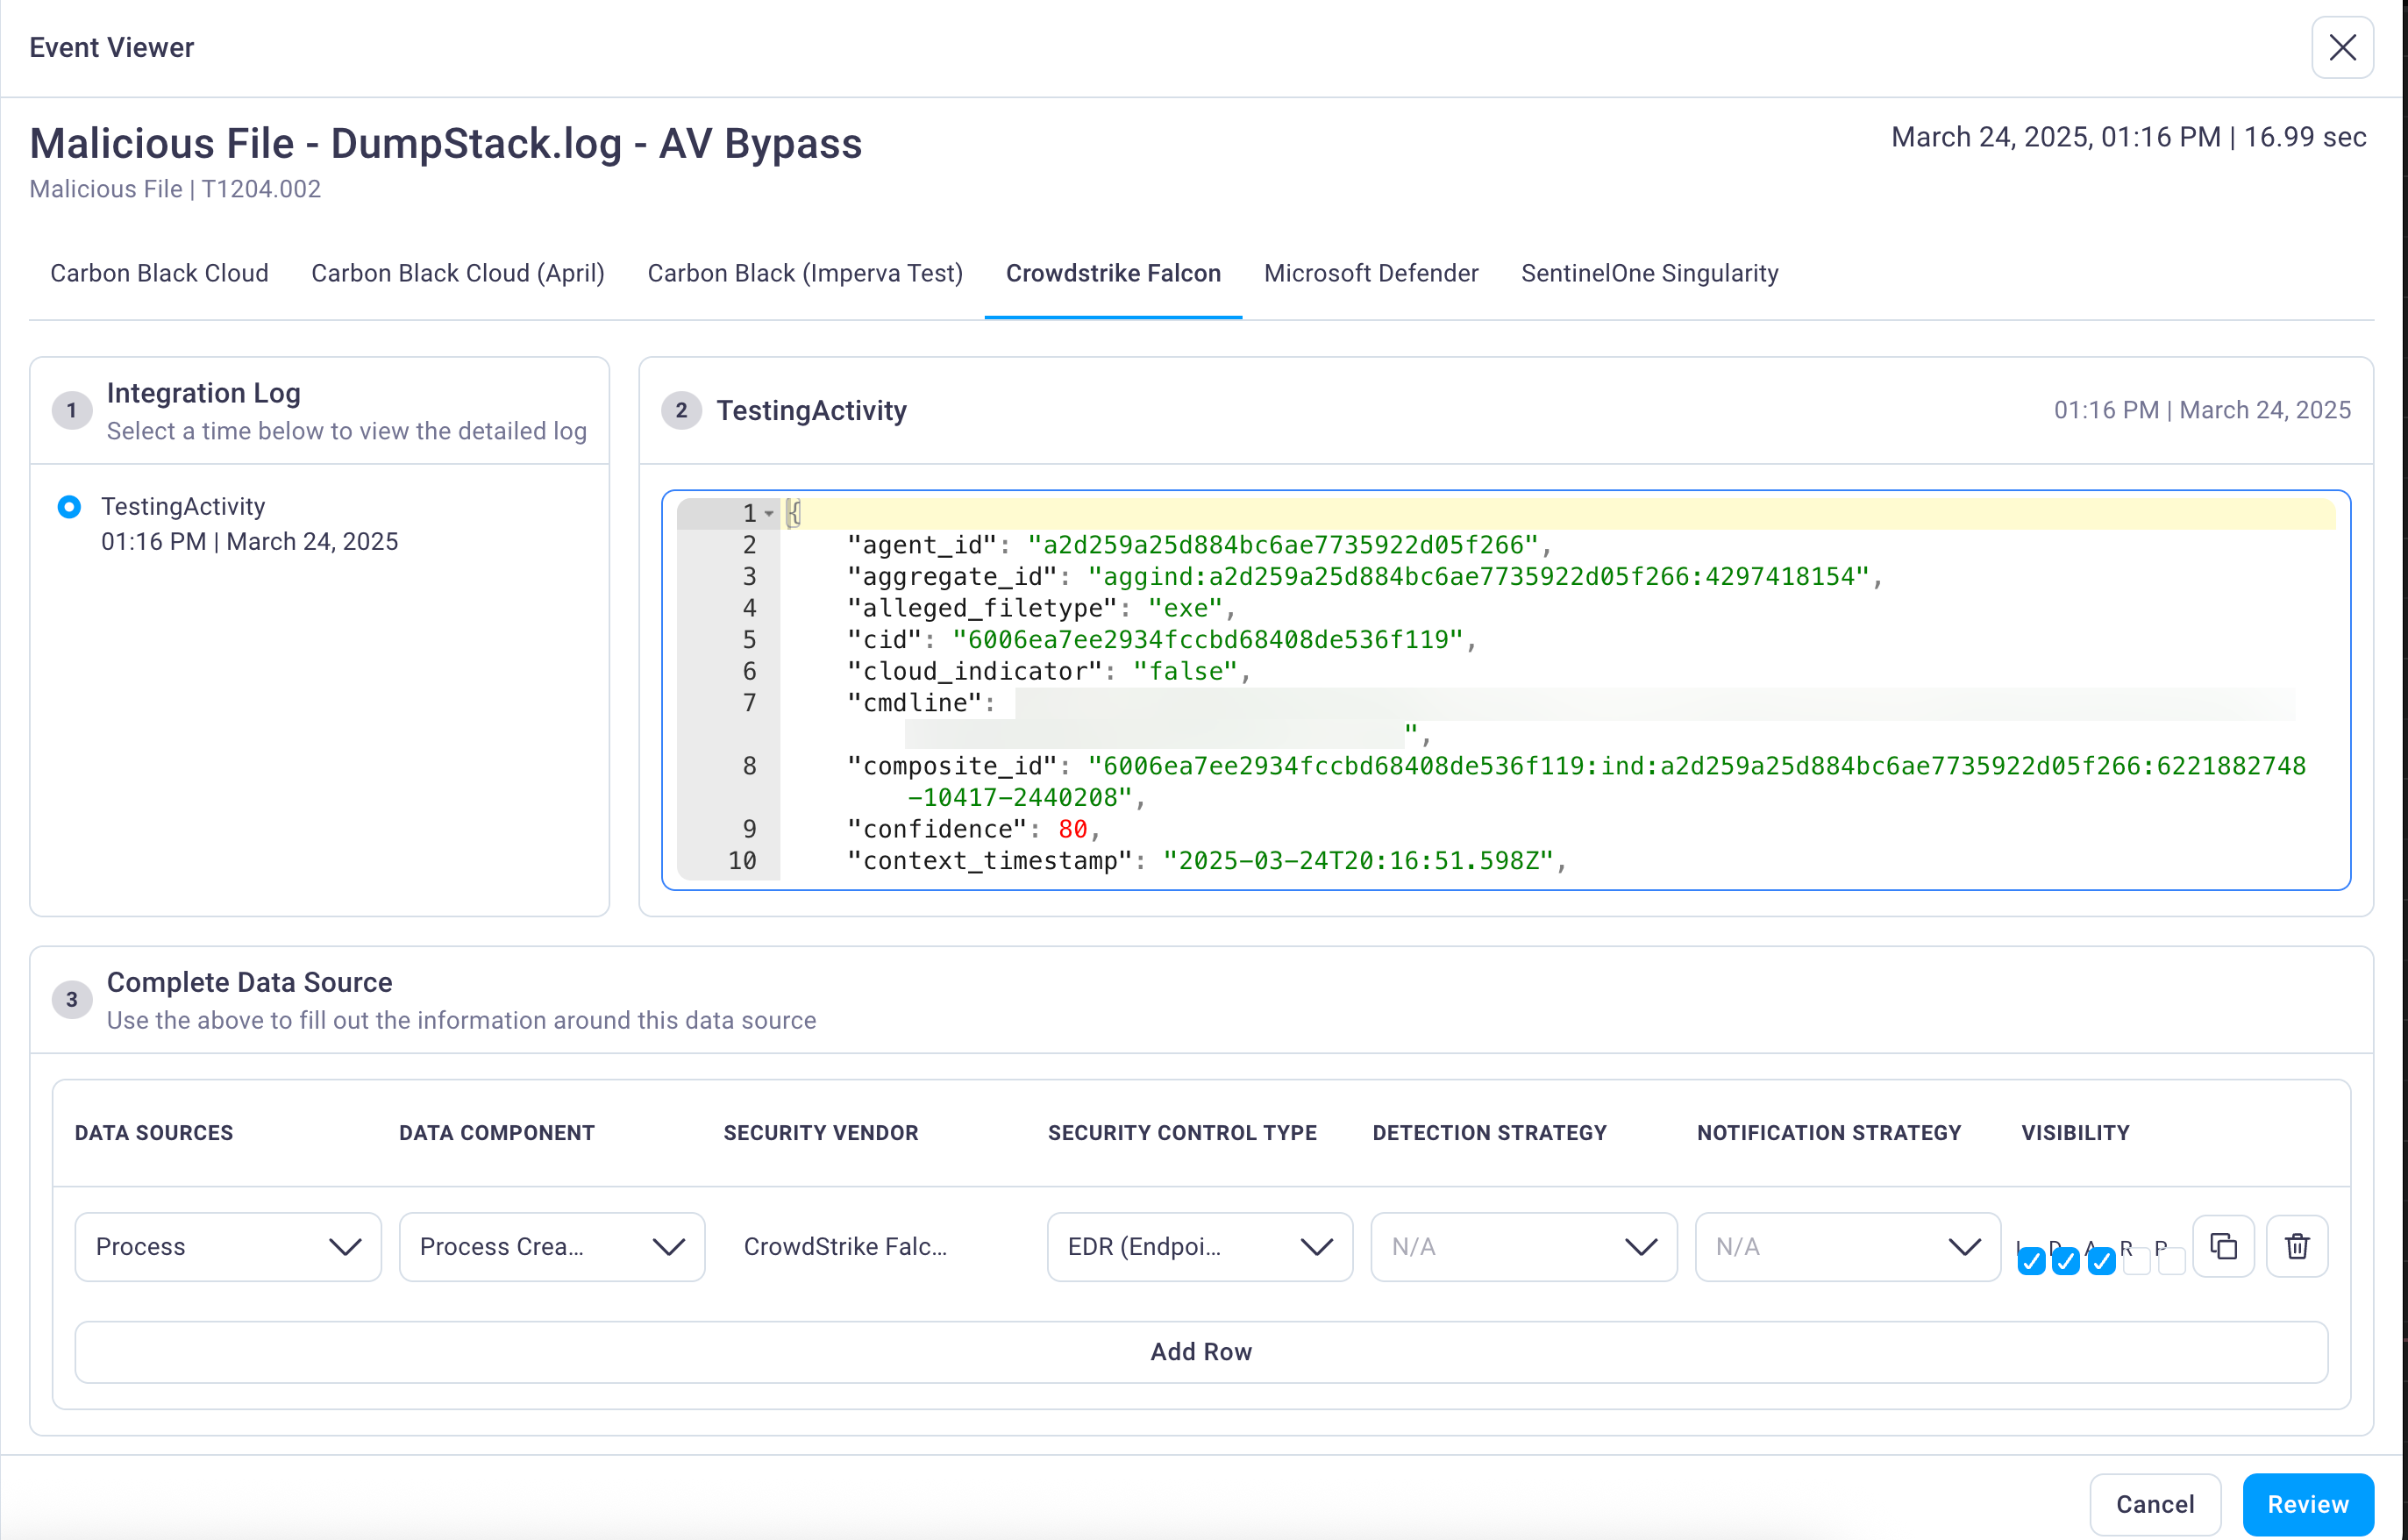Open the Detection Strategy N/A dropdown
2408x1540 pixels.
click(1524, 1246)
